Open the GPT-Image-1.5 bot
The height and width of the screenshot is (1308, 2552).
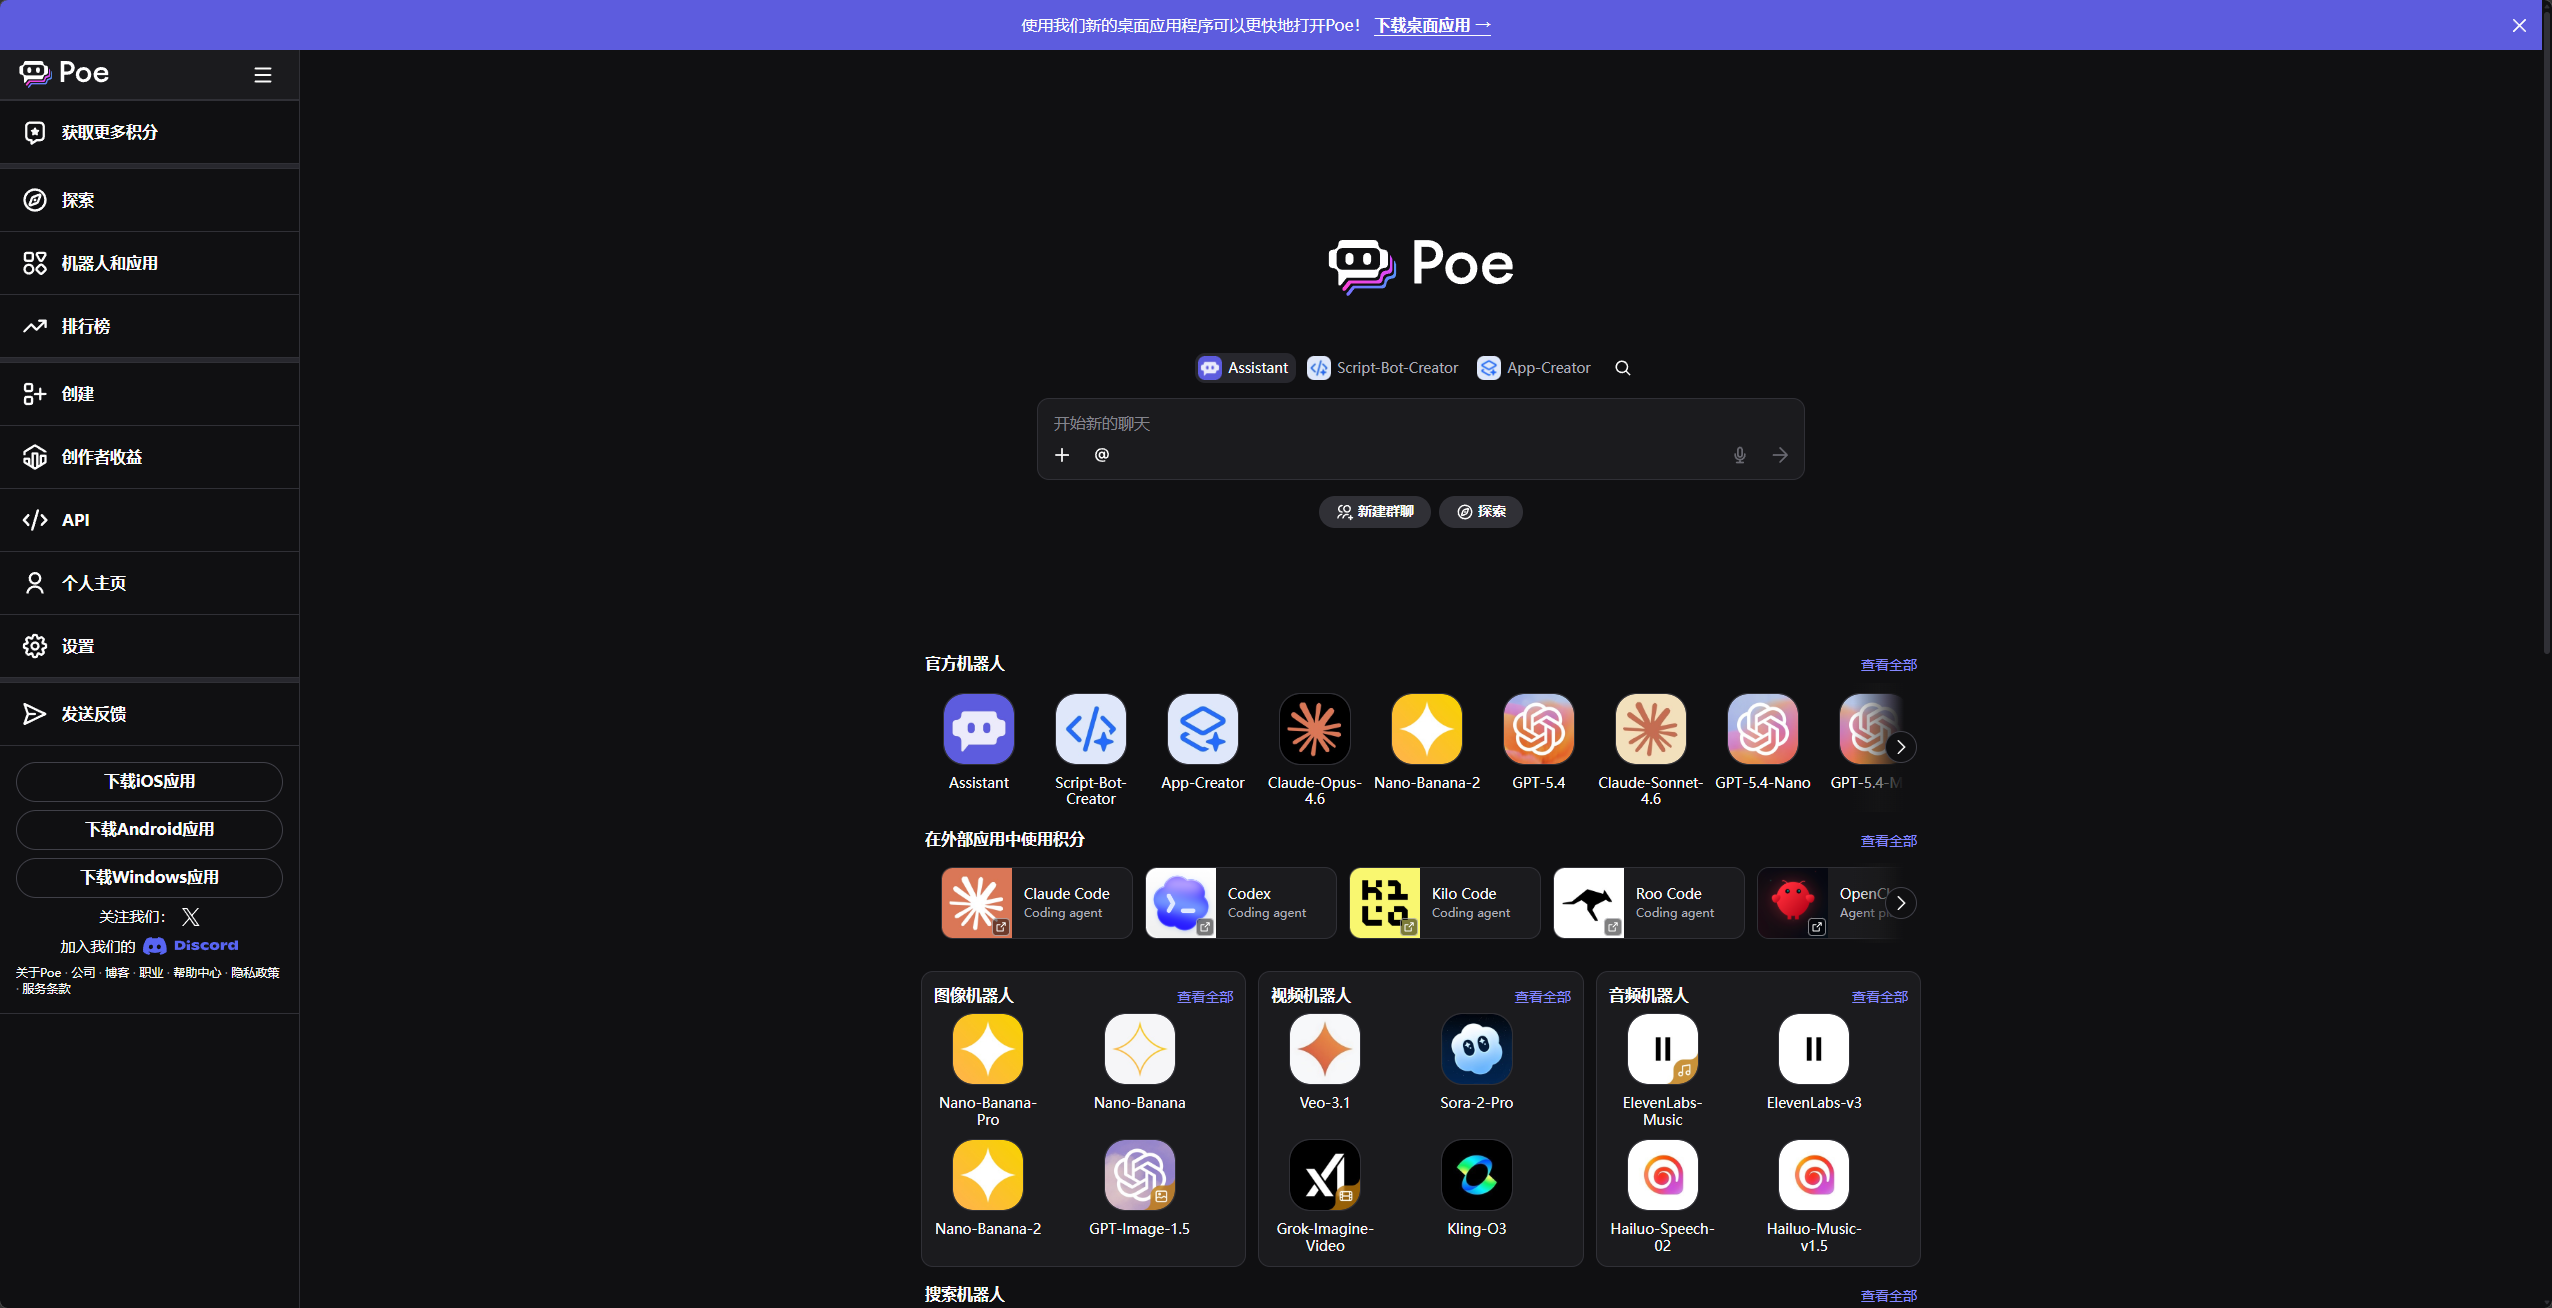[x=1140, y=1175]
